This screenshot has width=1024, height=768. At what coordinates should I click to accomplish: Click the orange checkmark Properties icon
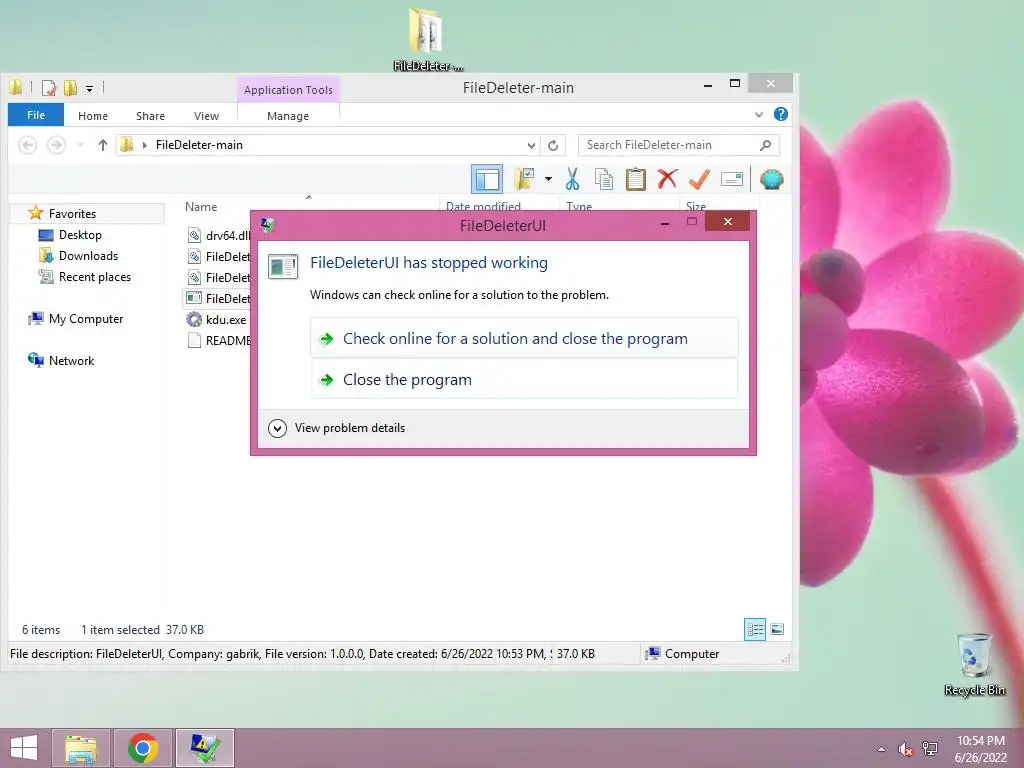pyautogui.click(x=699, y=179)
